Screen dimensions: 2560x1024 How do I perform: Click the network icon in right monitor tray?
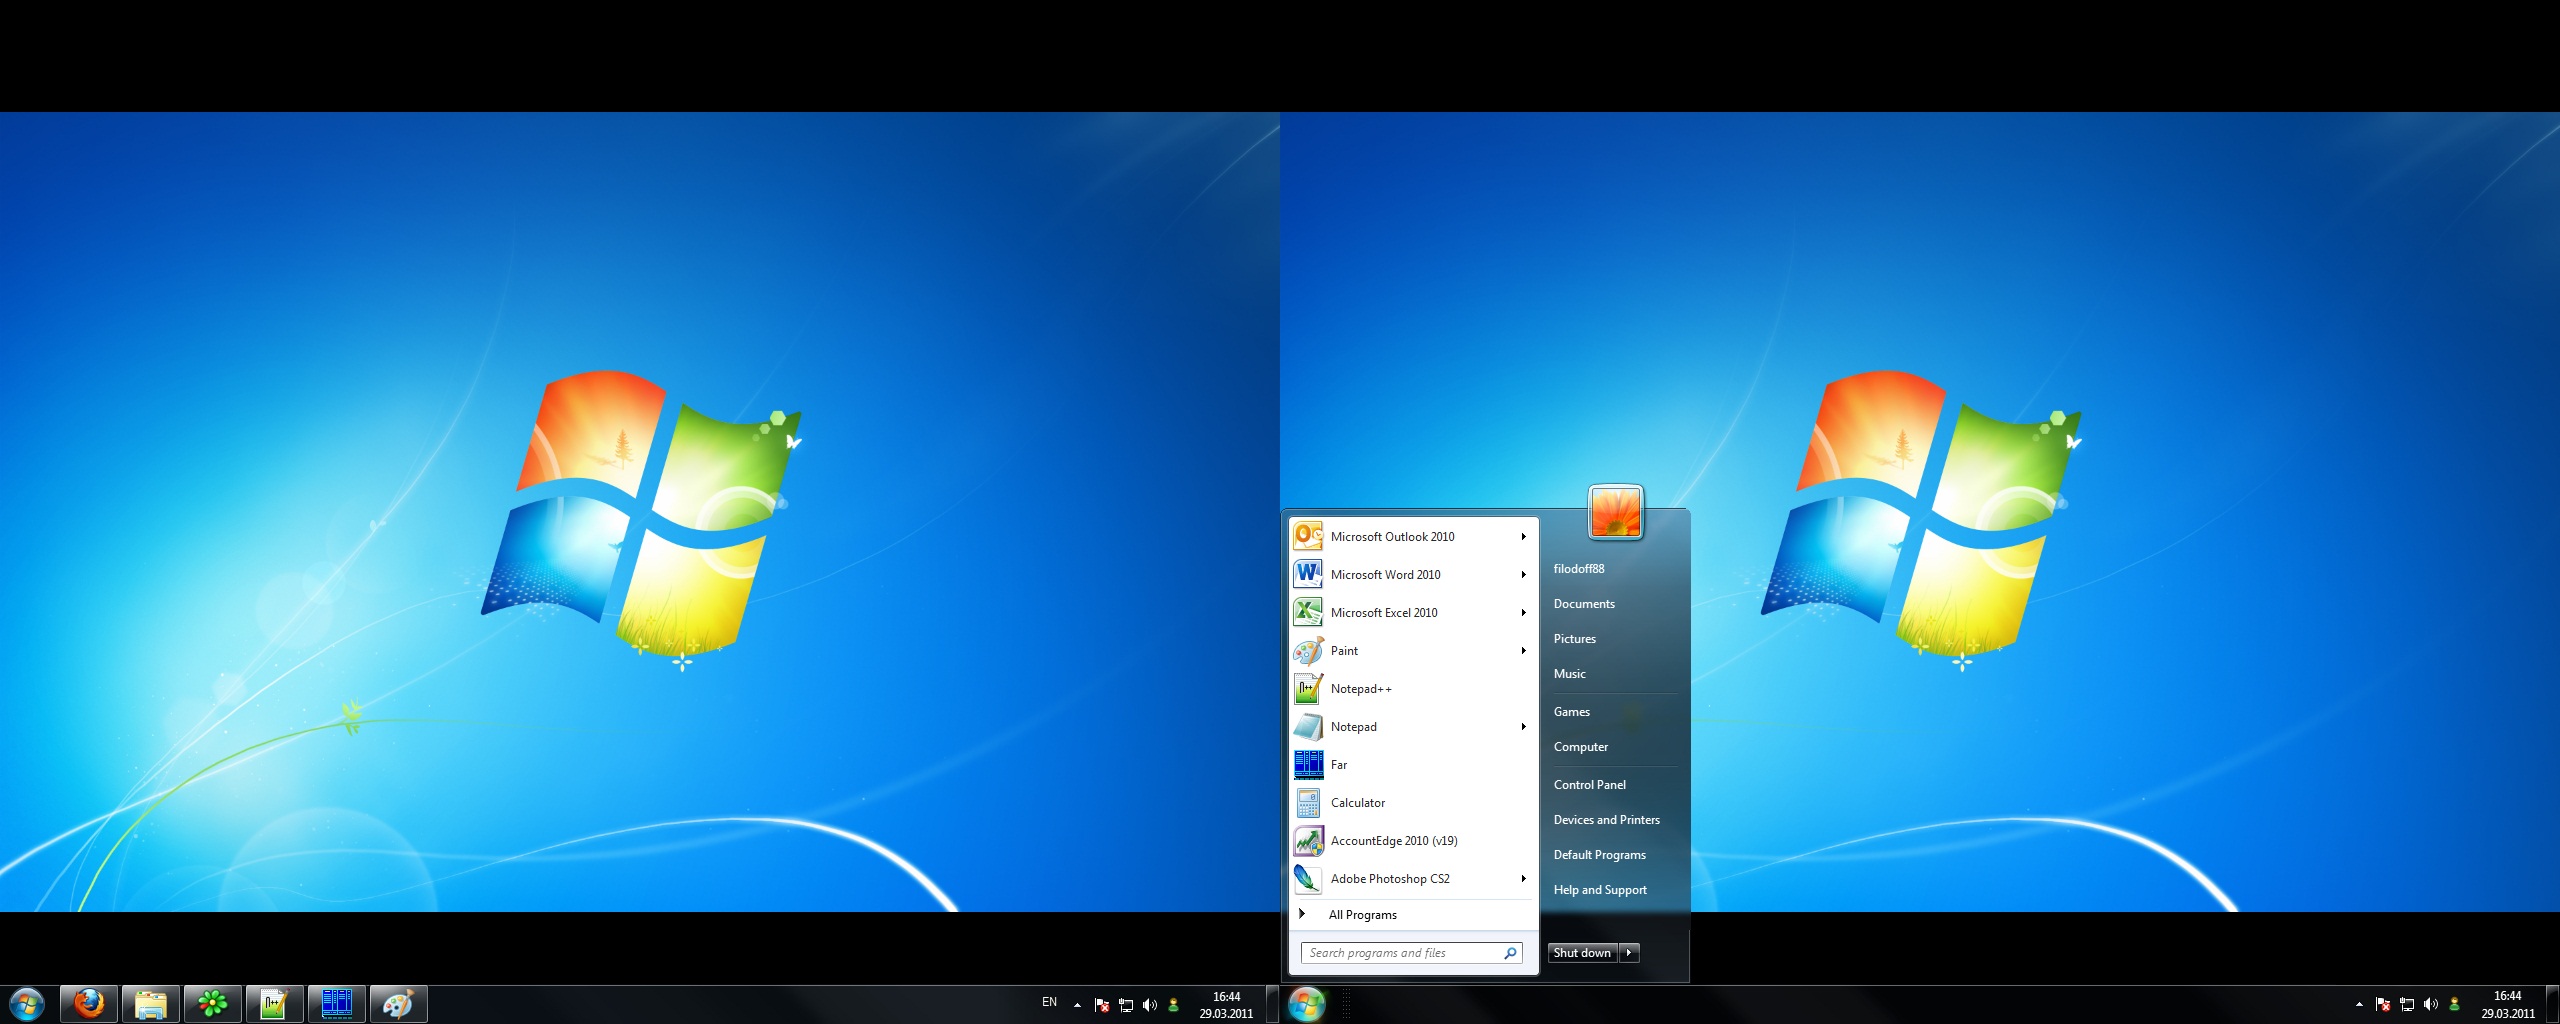pos(2407,1005)
